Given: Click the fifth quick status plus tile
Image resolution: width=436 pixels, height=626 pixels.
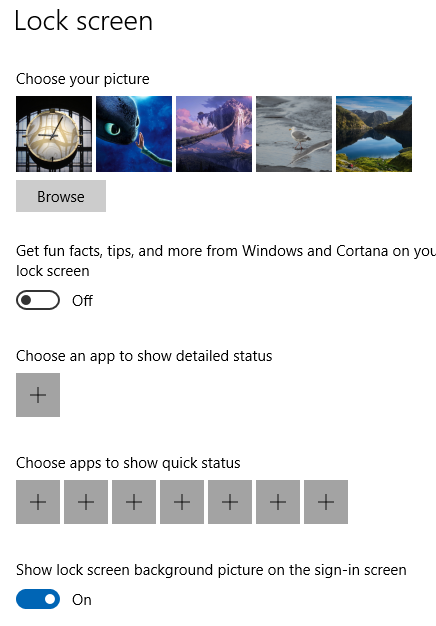Looking at the screenshot, I should [230, 502].
